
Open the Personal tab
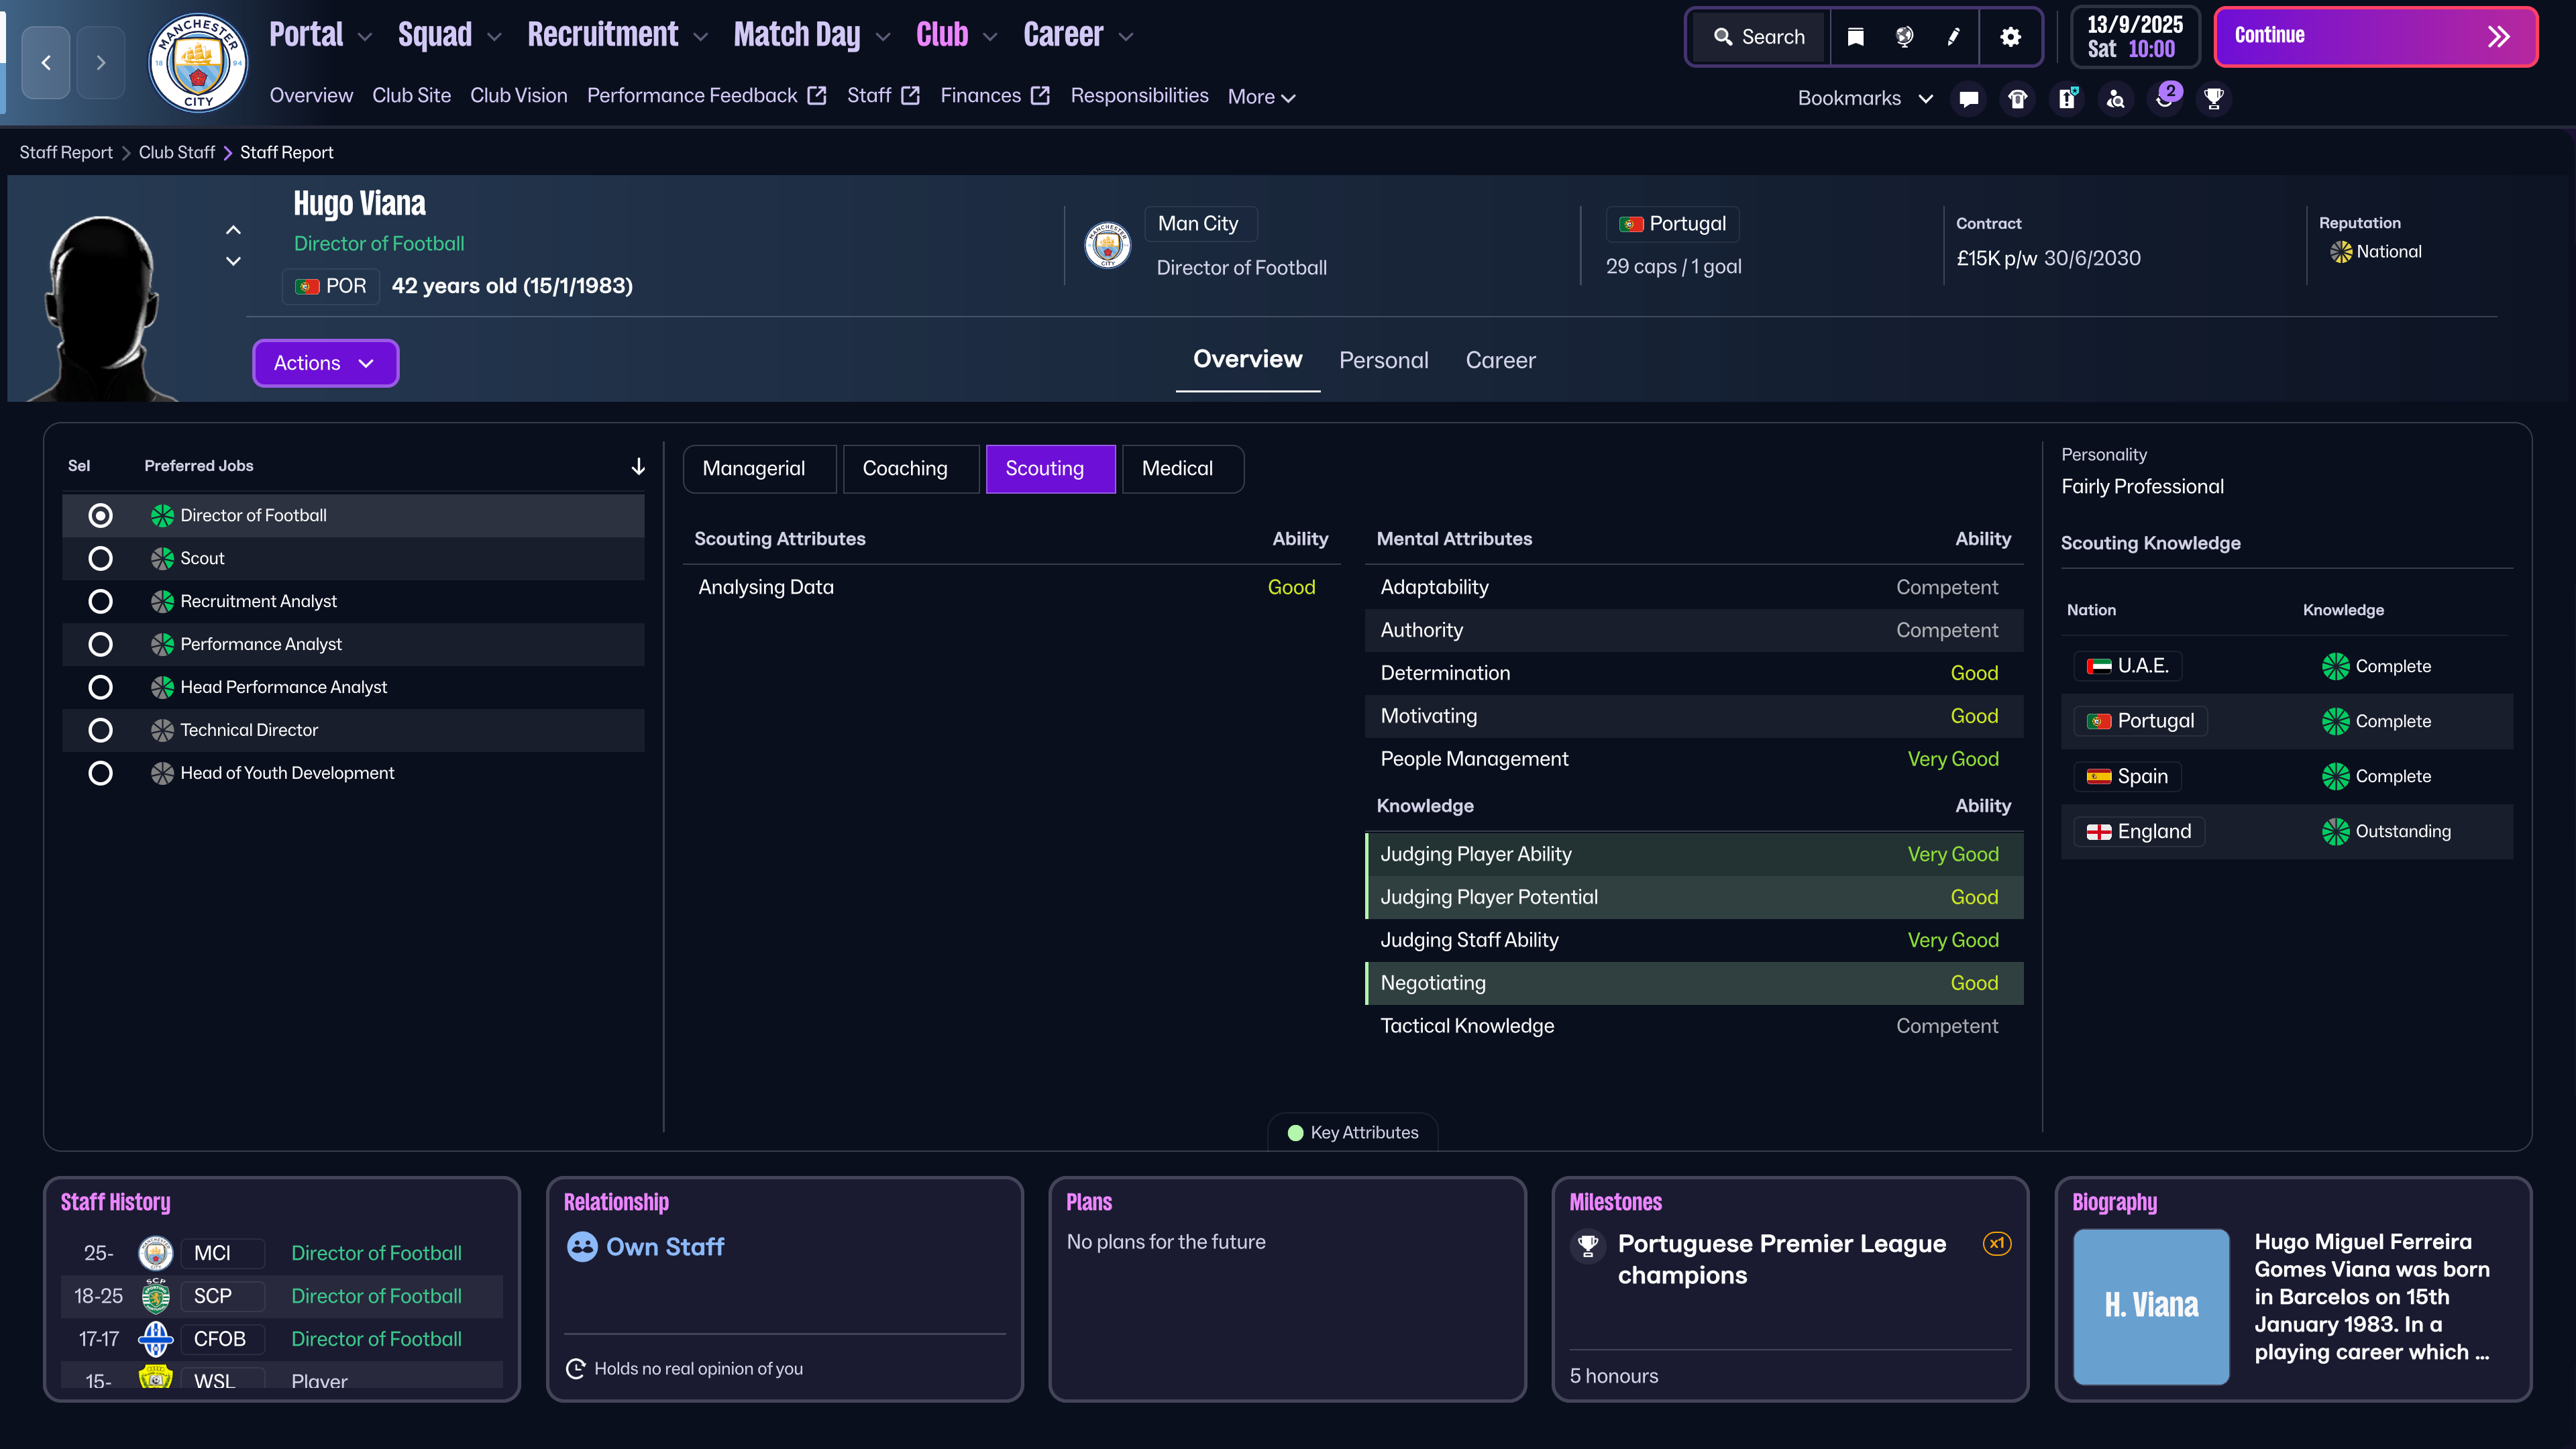(x=1383, y=360)
